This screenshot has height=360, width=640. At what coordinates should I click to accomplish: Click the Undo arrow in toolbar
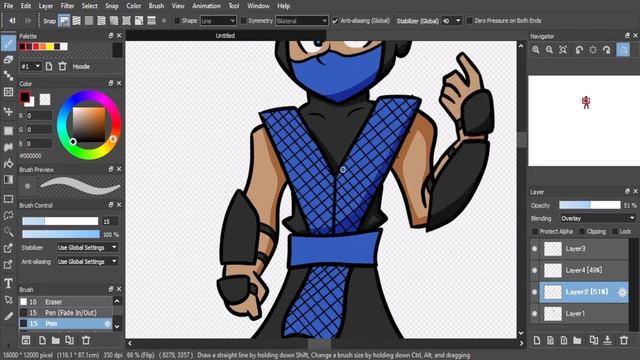click(12, 20)
